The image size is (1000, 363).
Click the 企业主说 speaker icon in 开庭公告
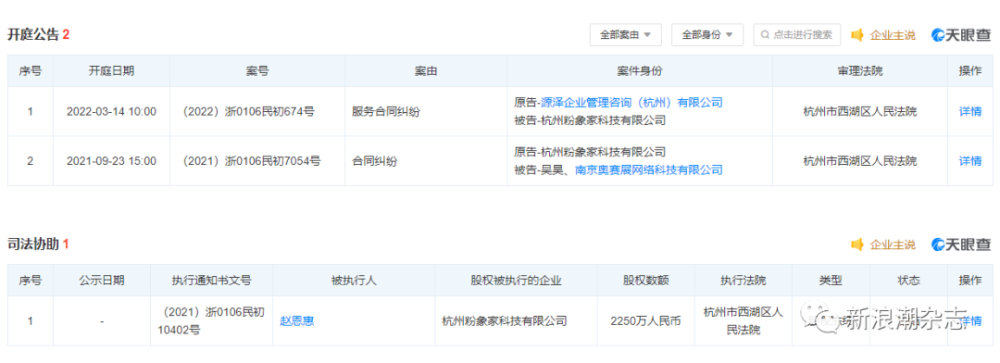click(x=858, y=34)
